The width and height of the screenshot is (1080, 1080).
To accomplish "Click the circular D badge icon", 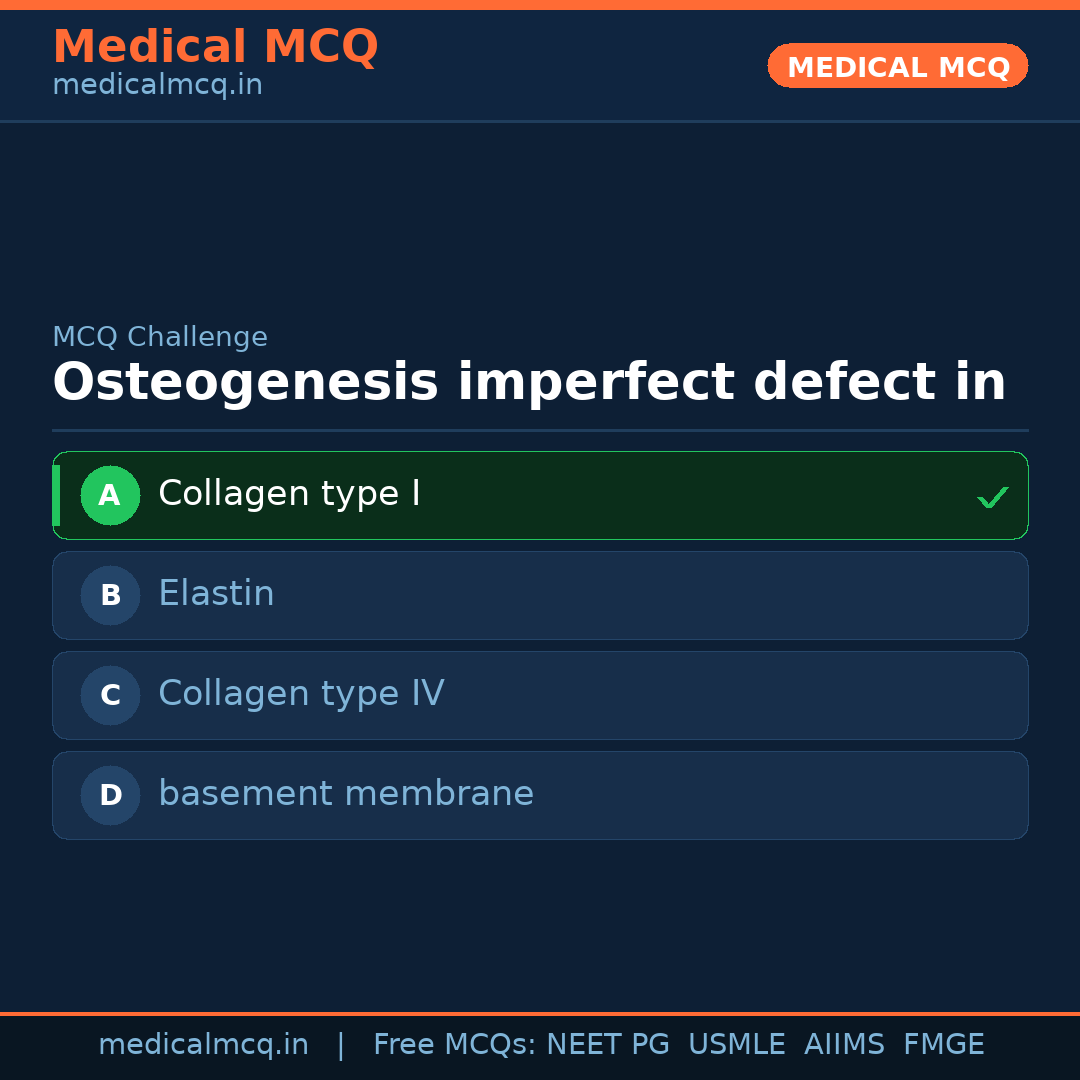I will [110, 795].
